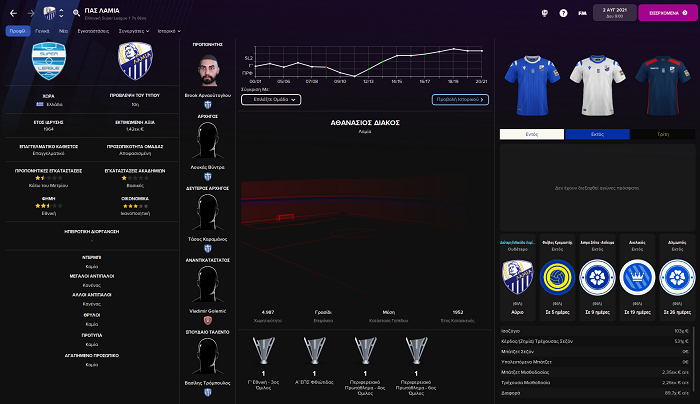The height and width of the screenshot is (404, 700).
Task: Expand the Συνεργάτες dropdown tab
Action: point(133,31)
